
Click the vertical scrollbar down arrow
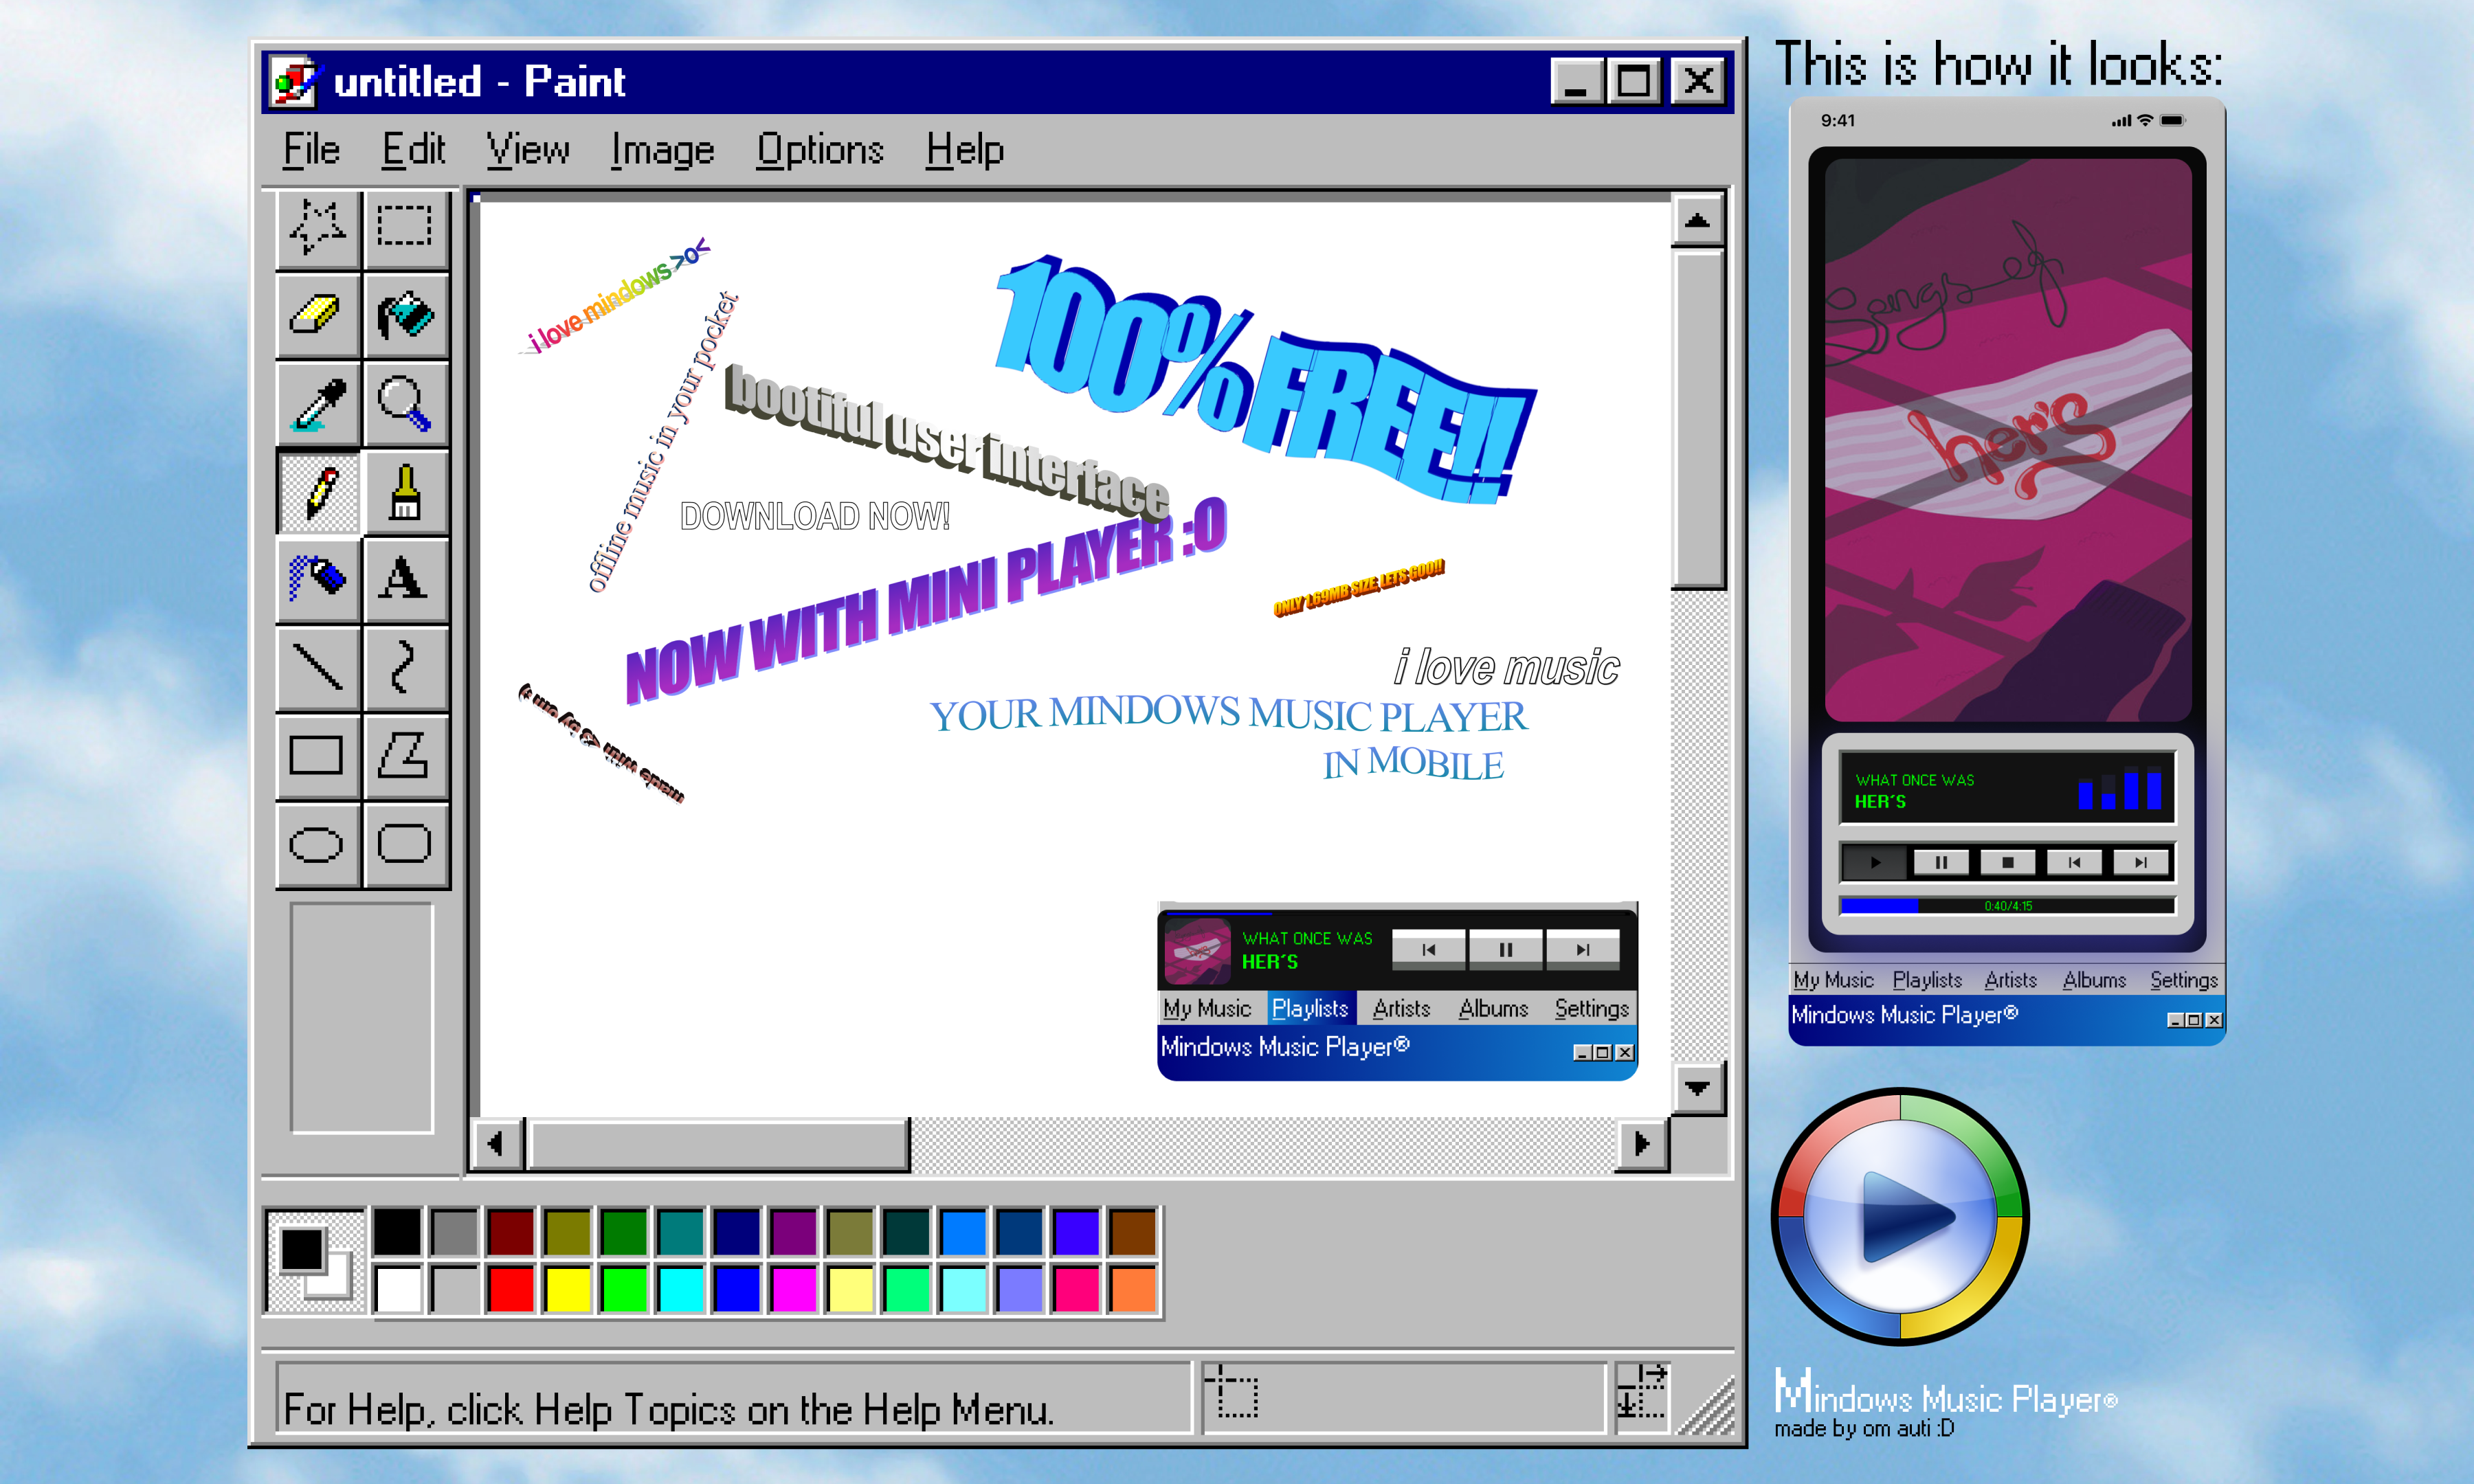pyautogui.click(x=1697, y=1088)
